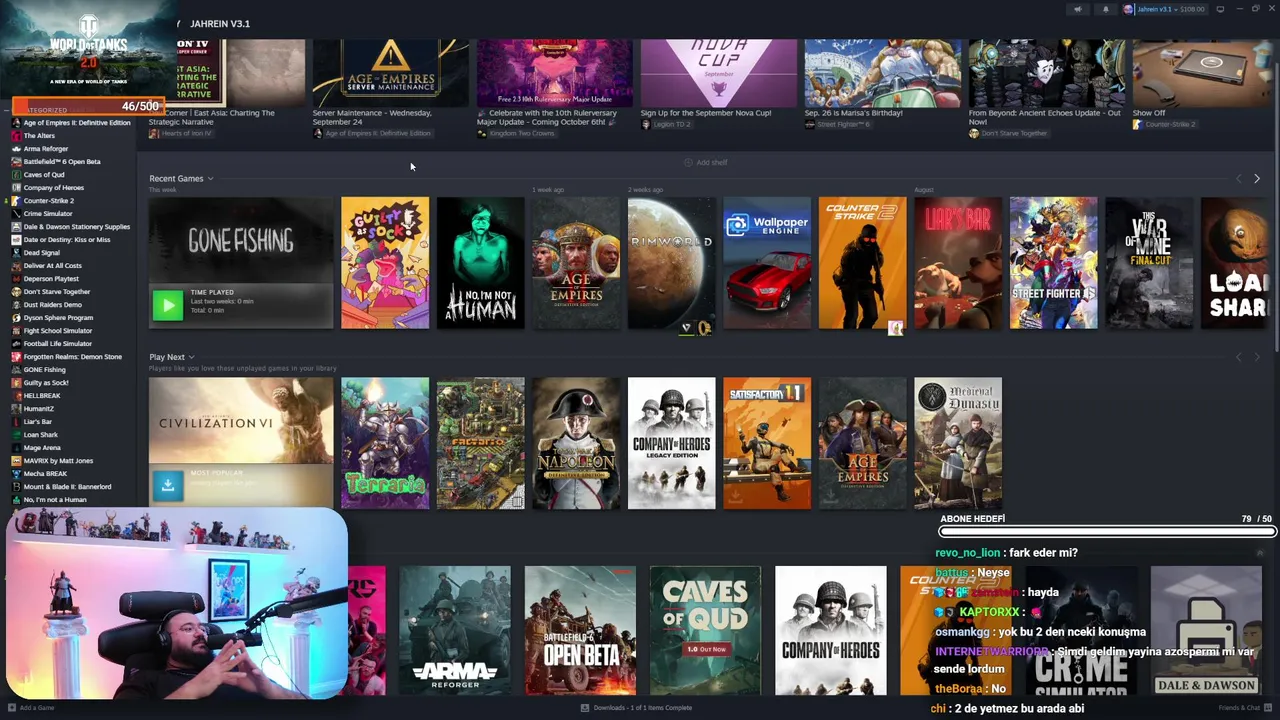Image resolution: width=1280 pixels, height=720 pixels.
Task: Open Terraria cover in Play Next
Action: 385,443
